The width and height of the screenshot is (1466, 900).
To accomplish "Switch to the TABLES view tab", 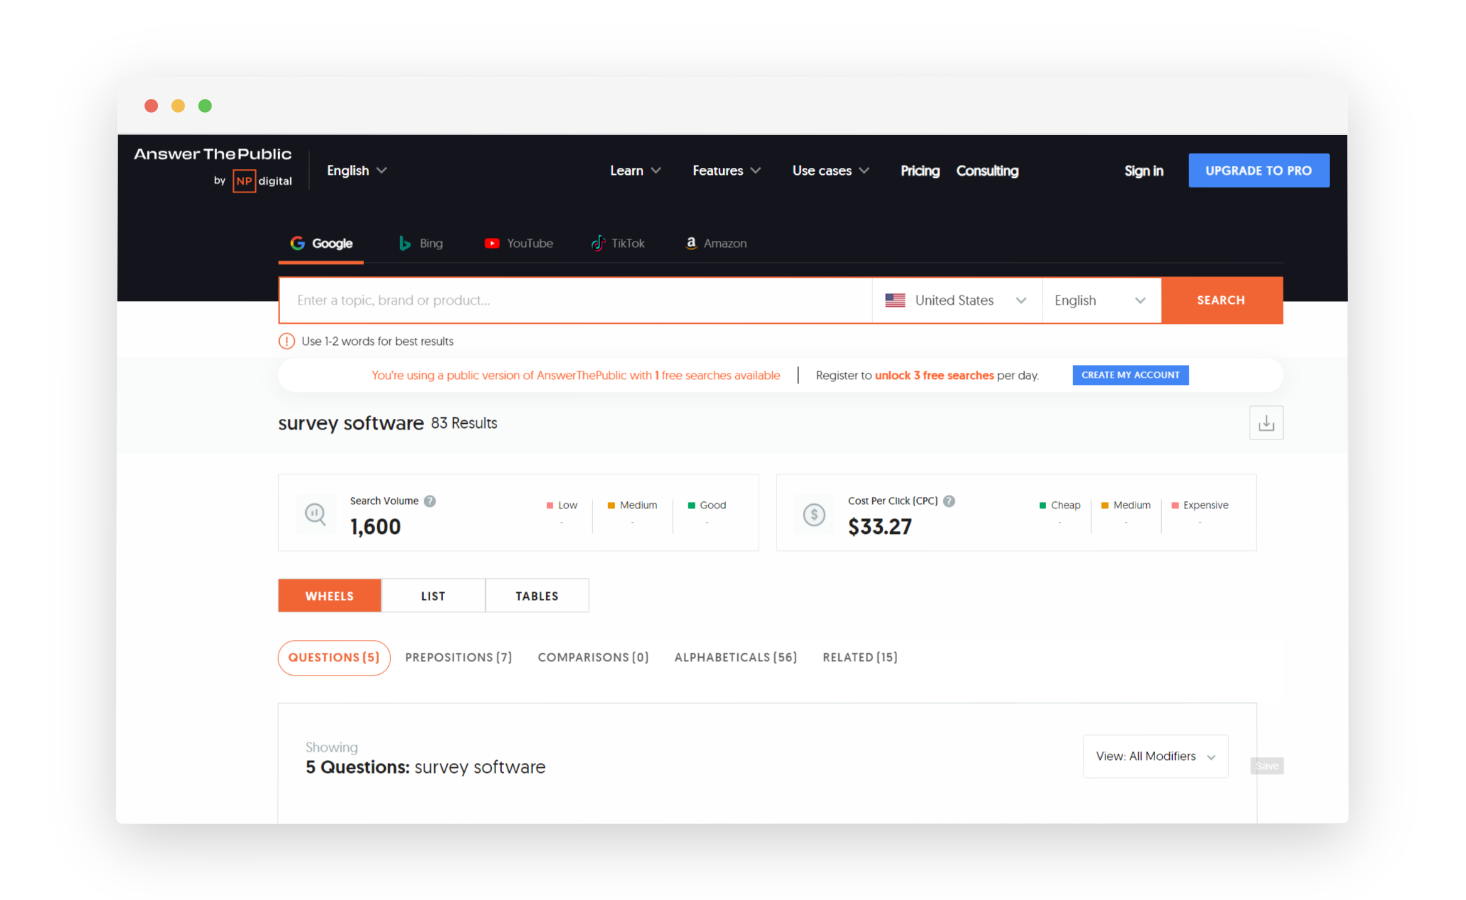I will [x=537, y=595].
